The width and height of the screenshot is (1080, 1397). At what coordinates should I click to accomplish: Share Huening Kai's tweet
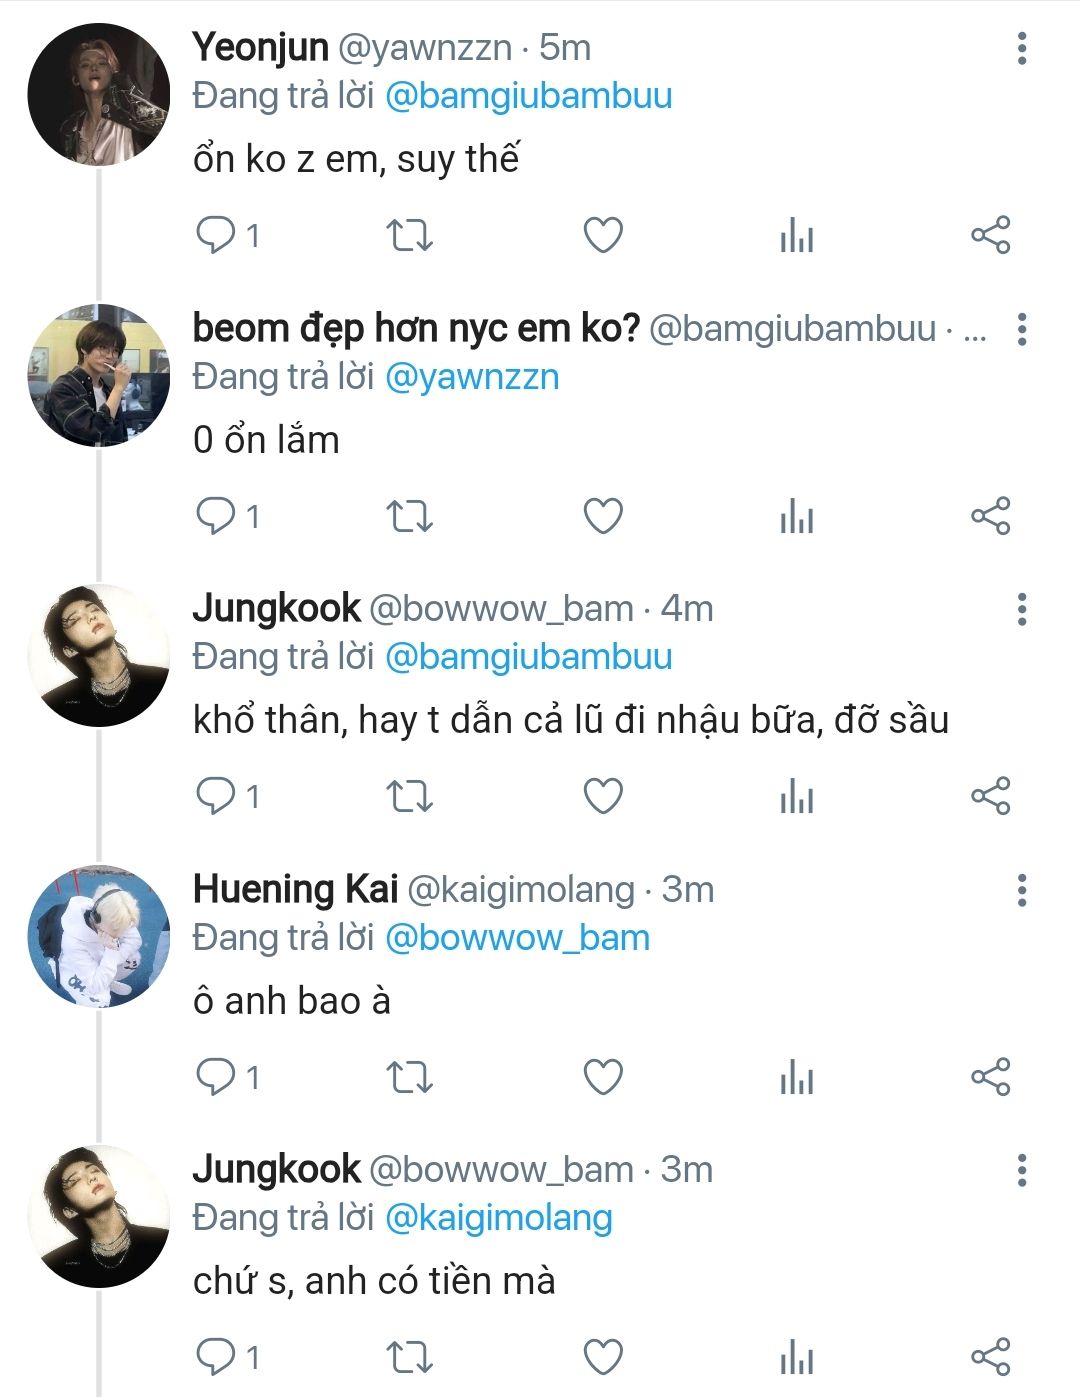coord(990,1078)
